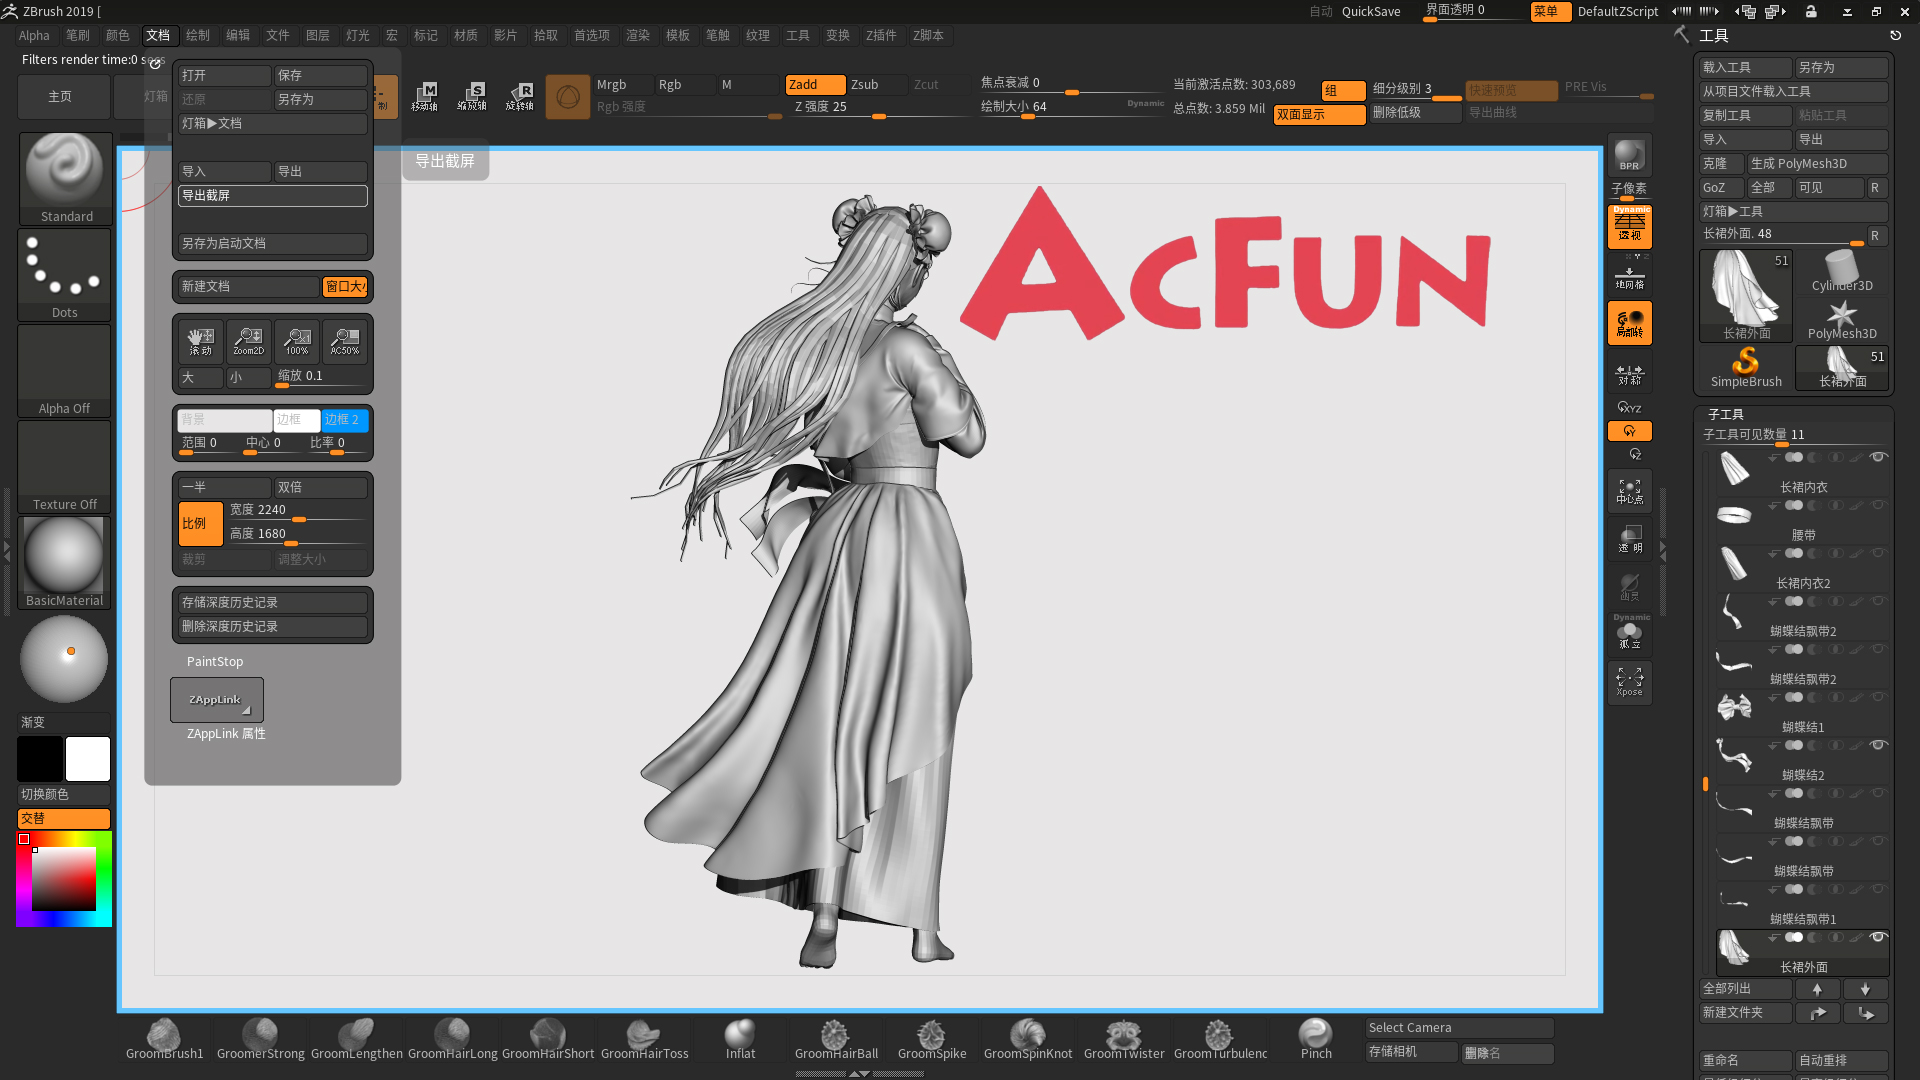The height and width of the screenshot is (1080, 1920).
Task: Toggle eye visibility for 腰带 subtool
Action: coord(1878,505)
